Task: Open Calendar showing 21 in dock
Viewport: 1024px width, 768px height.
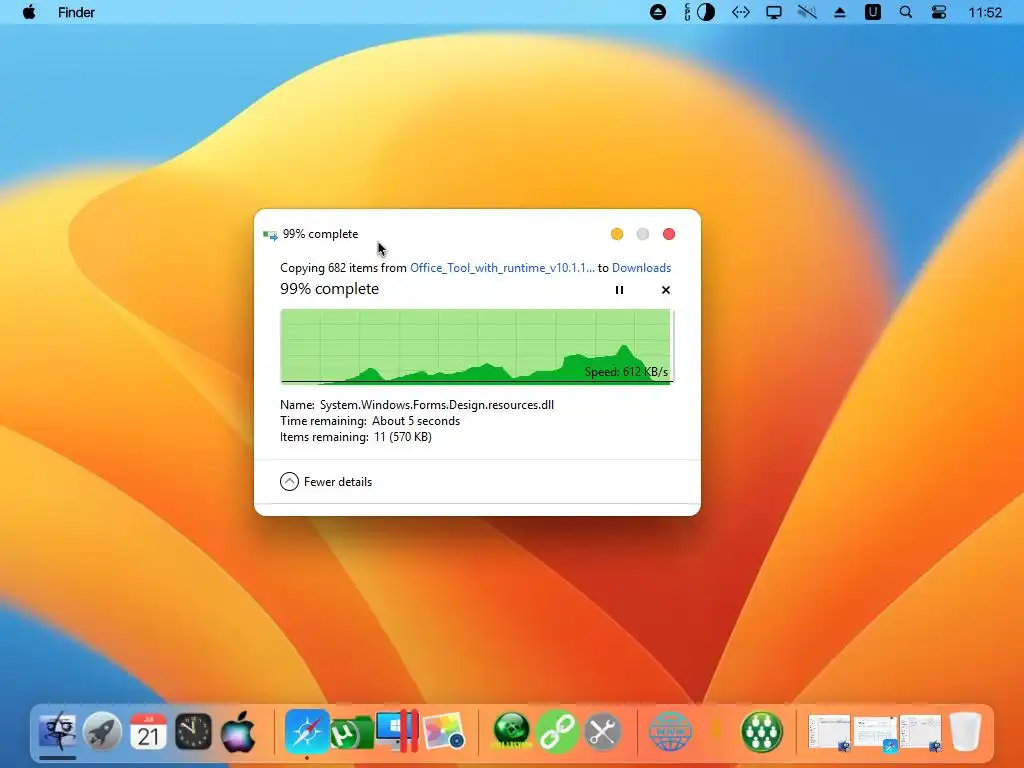Action: [x=148, y=731]
